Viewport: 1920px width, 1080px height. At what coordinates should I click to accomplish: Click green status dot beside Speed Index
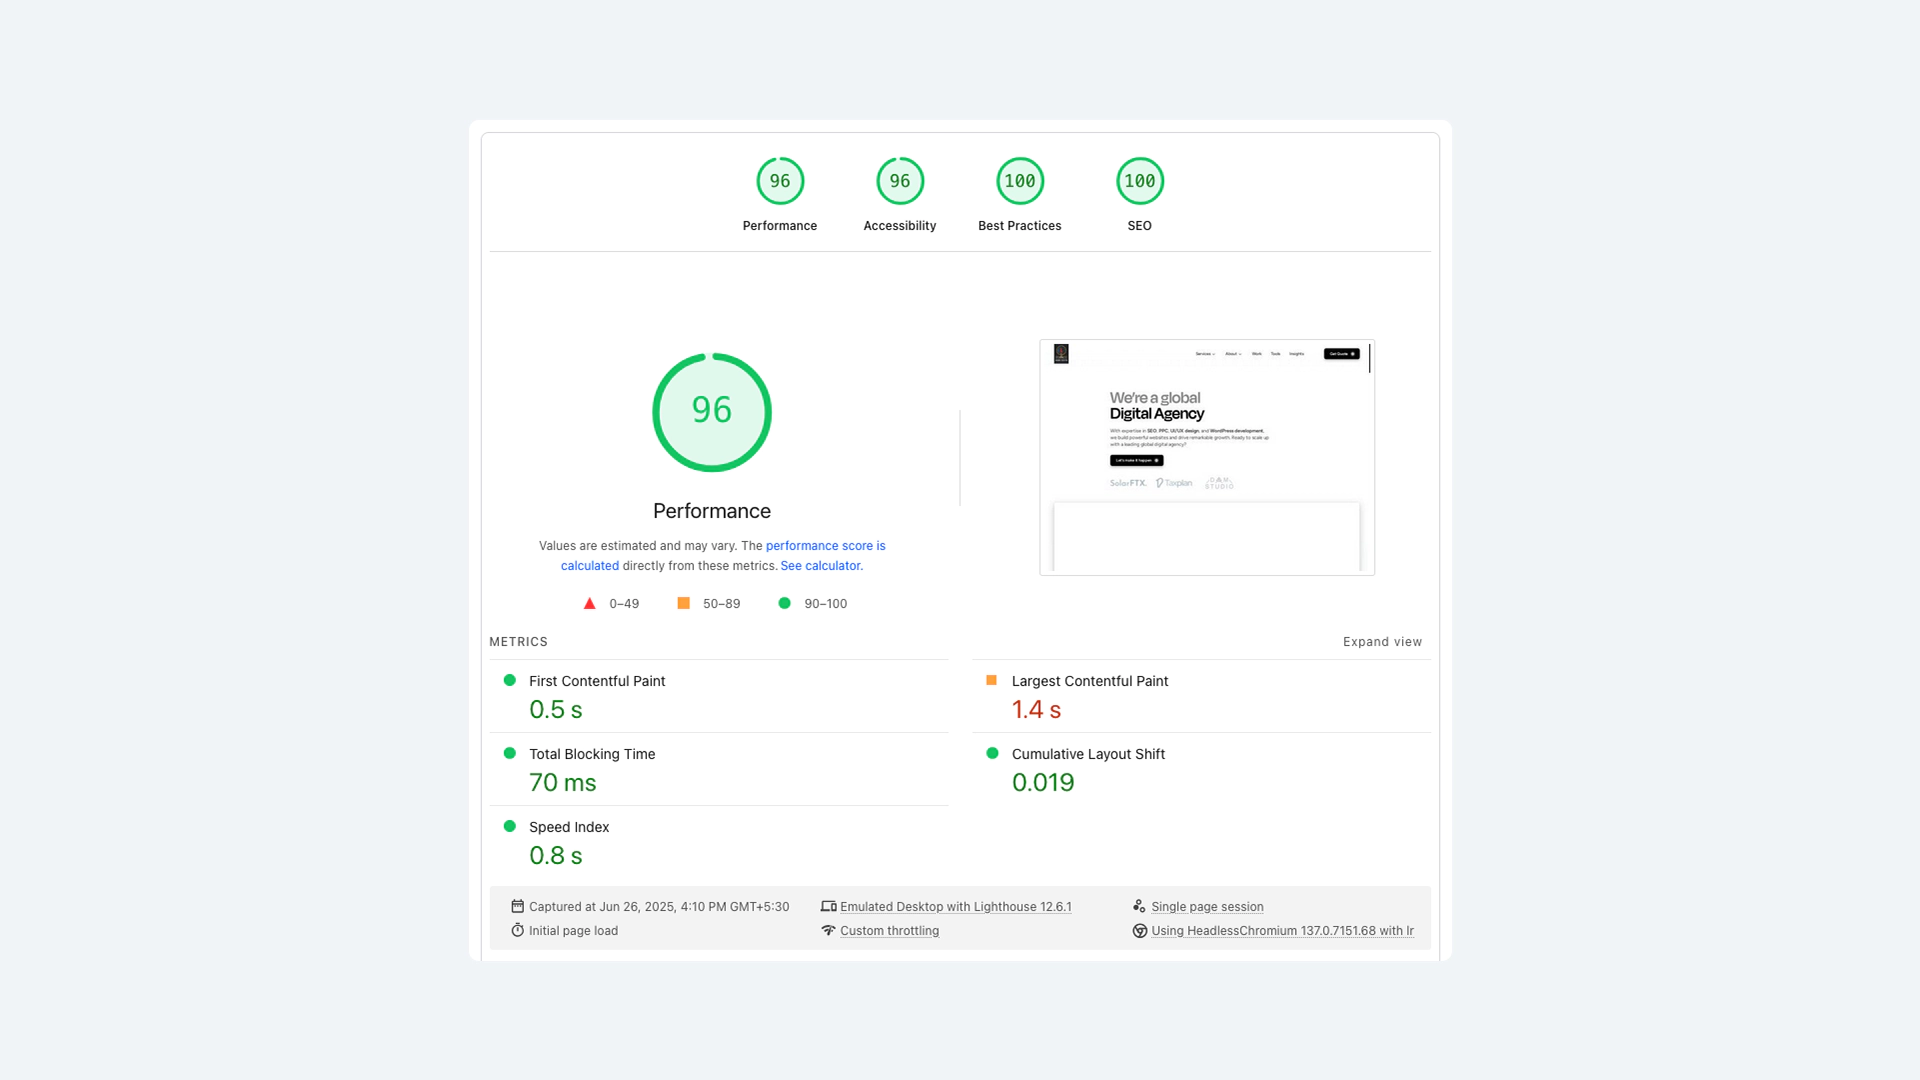510,826
